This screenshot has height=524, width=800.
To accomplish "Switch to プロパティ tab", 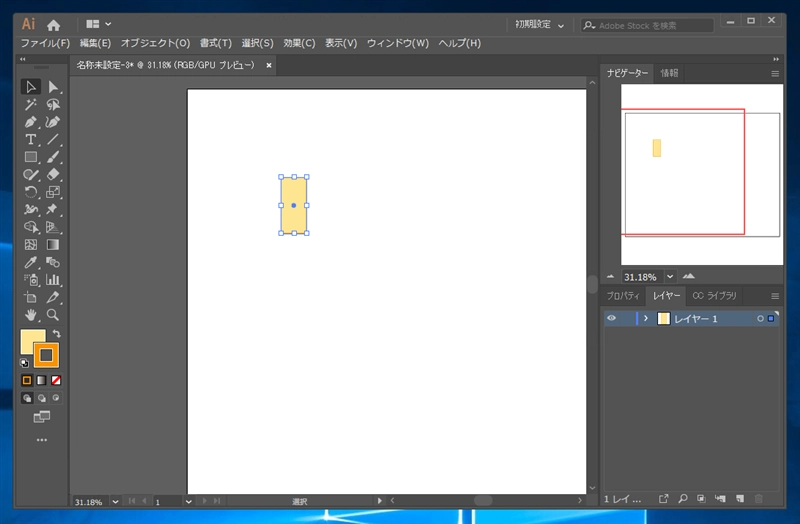I will [623, 295].
